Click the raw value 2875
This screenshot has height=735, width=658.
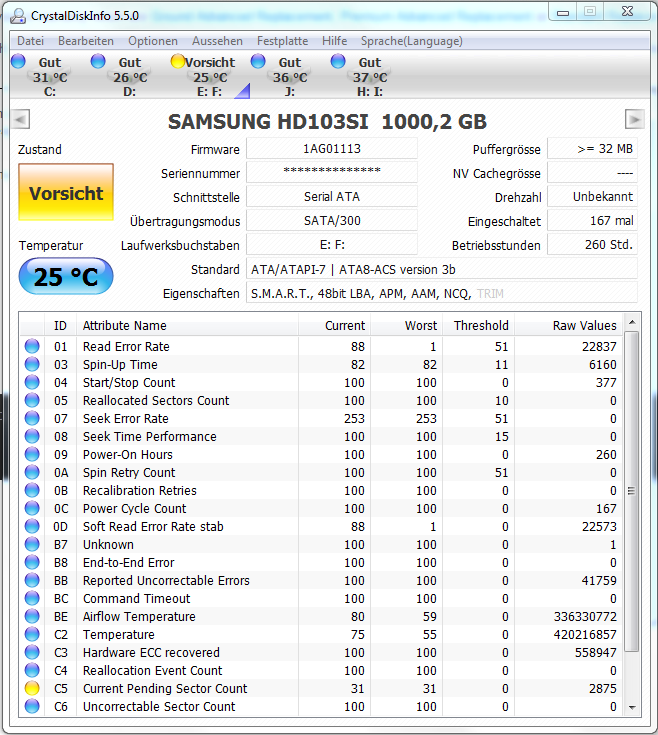(x=602, y=688)
